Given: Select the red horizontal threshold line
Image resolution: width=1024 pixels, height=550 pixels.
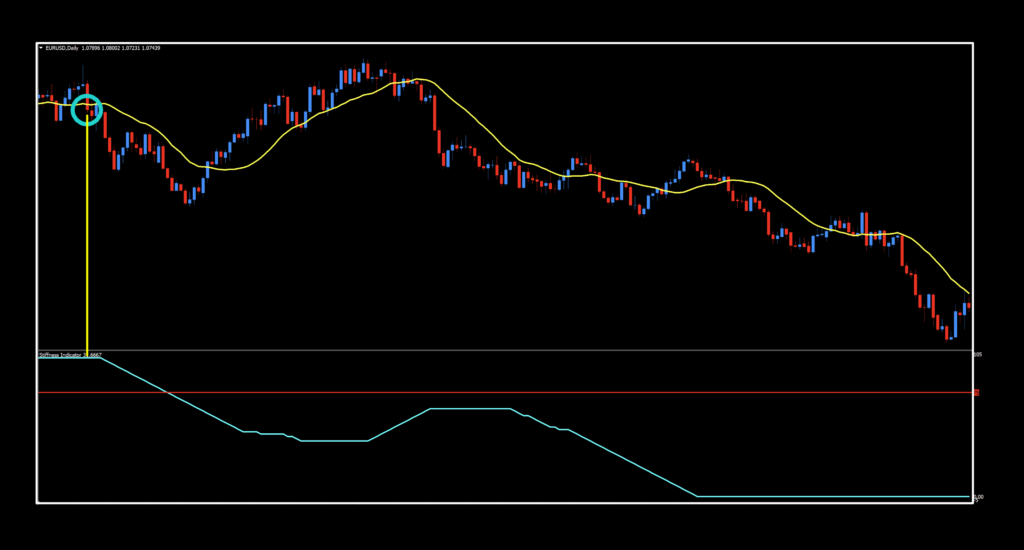Looking at the screenshot, I should [x=500, y=392].
